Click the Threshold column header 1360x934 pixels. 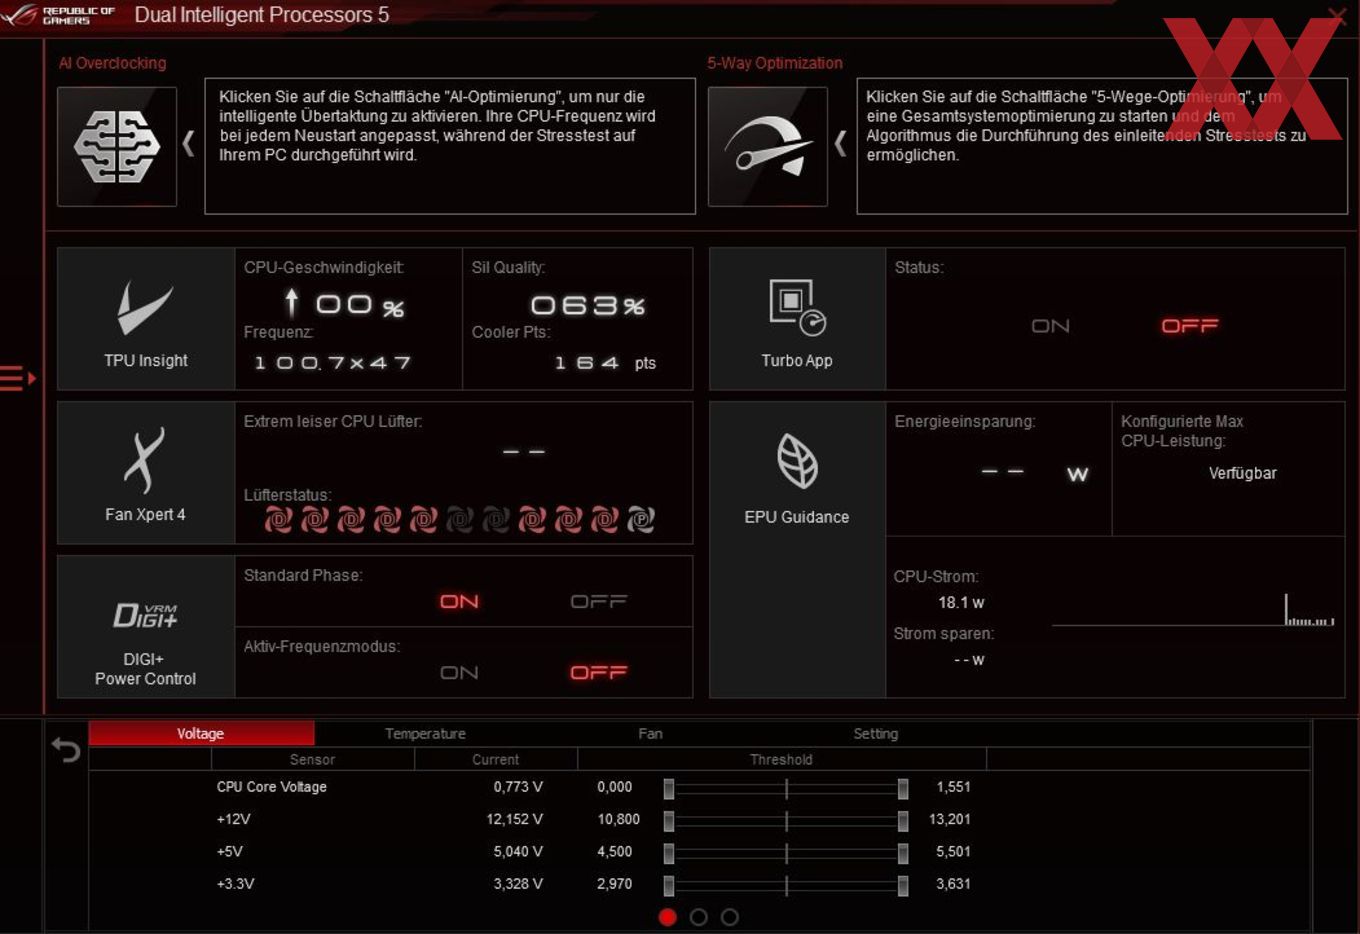pos(782,759)
